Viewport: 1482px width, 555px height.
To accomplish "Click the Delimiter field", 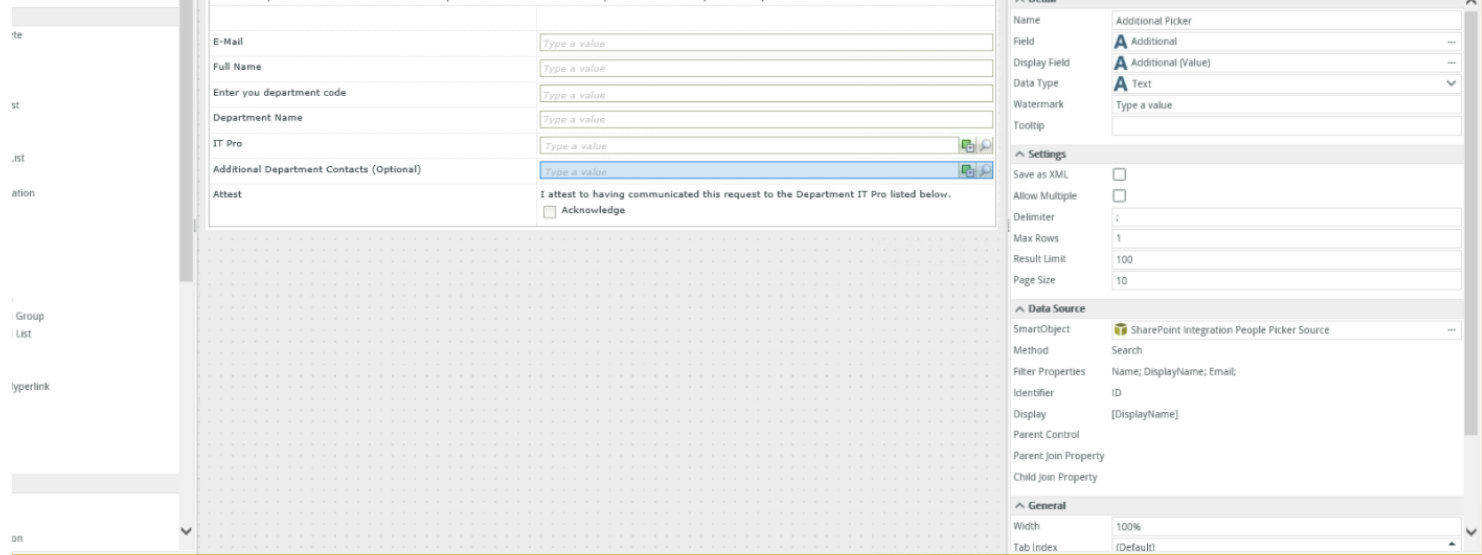I will tap(1287, 217).
